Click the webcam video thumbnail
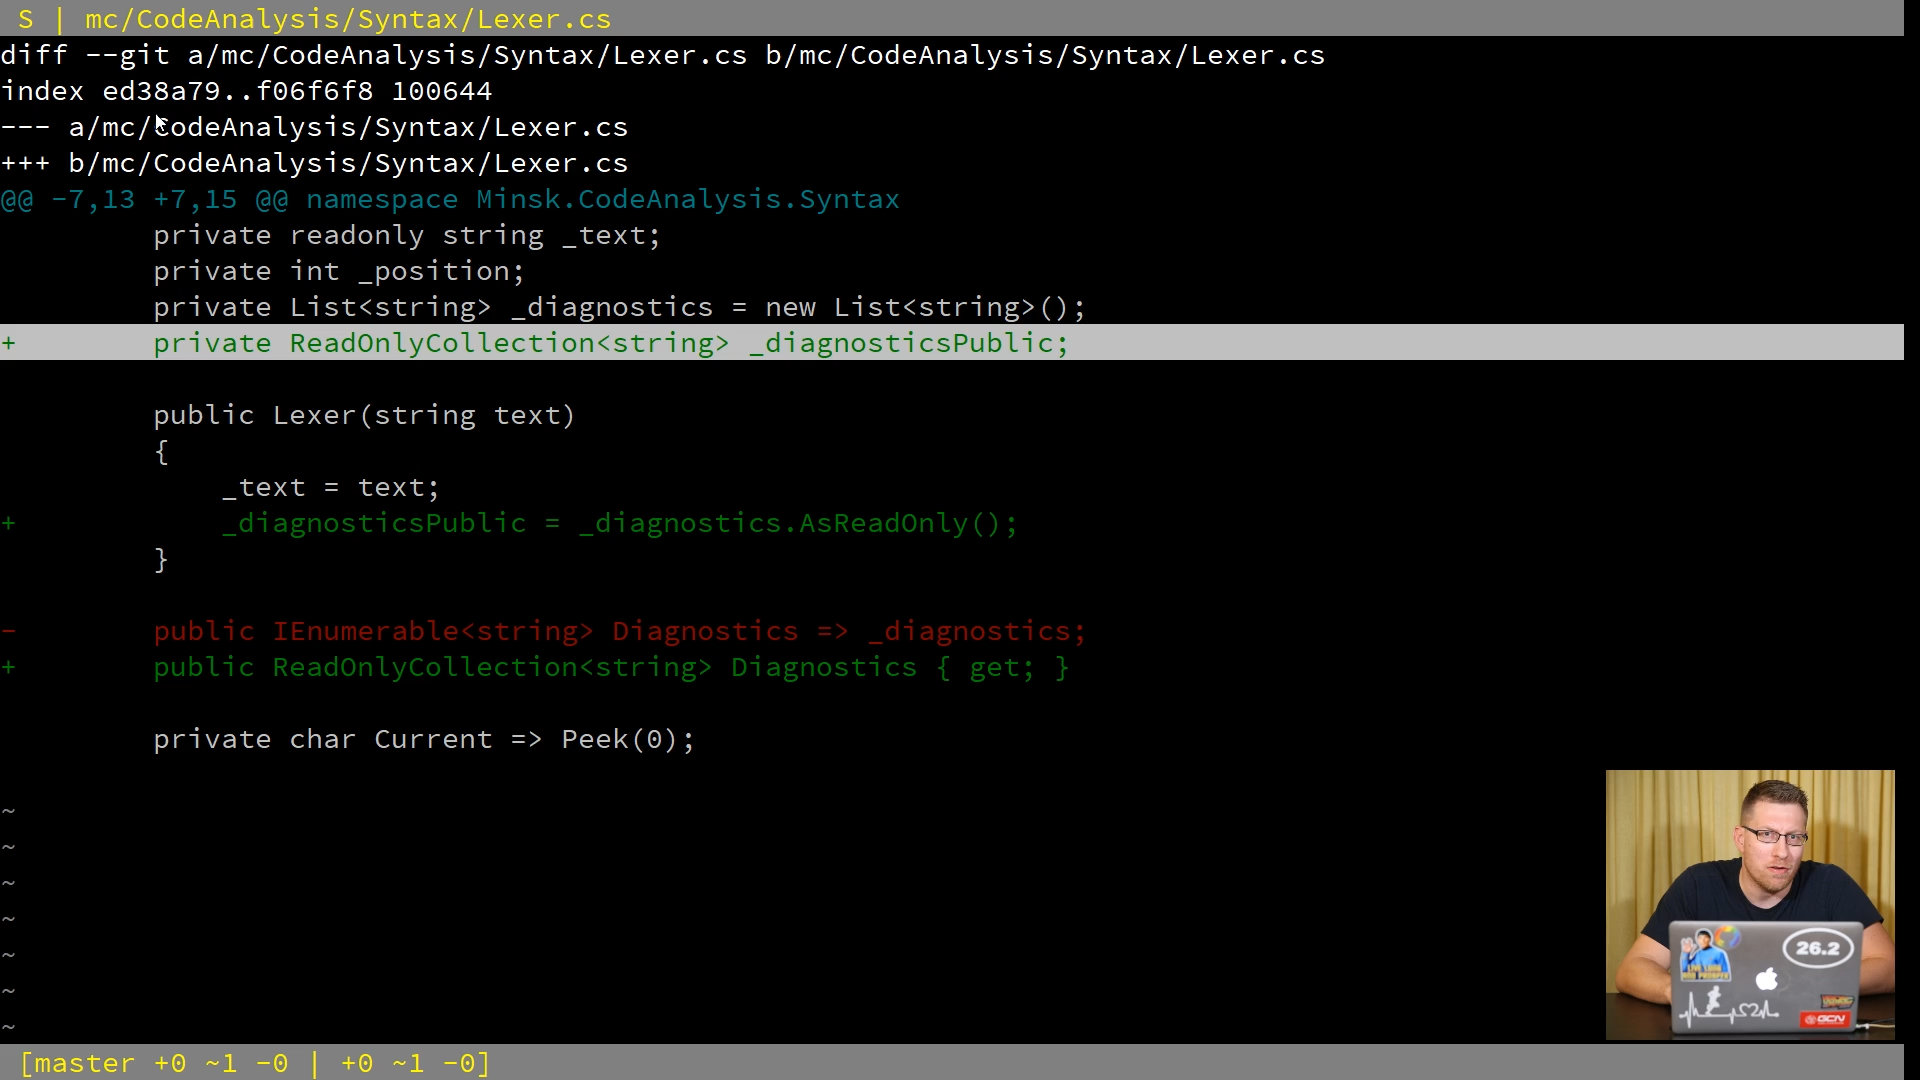1920x1080 pixels. pyautogui.click(x=1749, y=904)
